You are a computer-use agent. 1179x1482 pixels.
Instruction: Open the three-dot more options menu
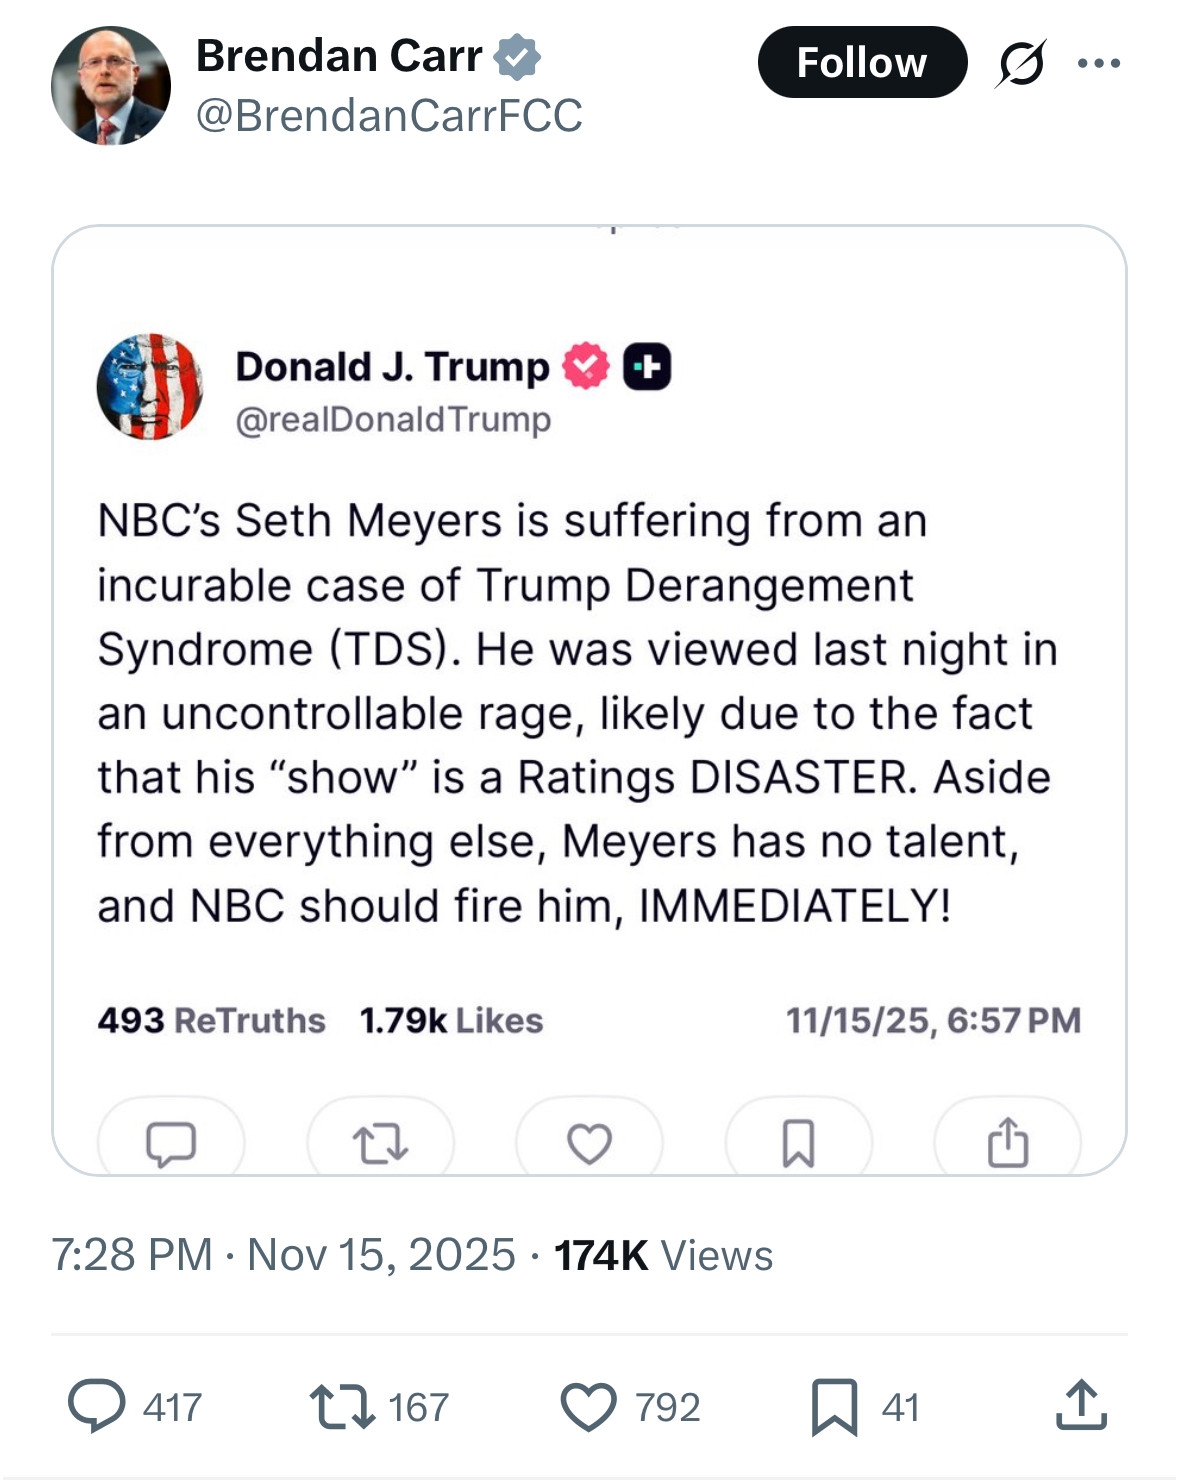coord(1099,63)
